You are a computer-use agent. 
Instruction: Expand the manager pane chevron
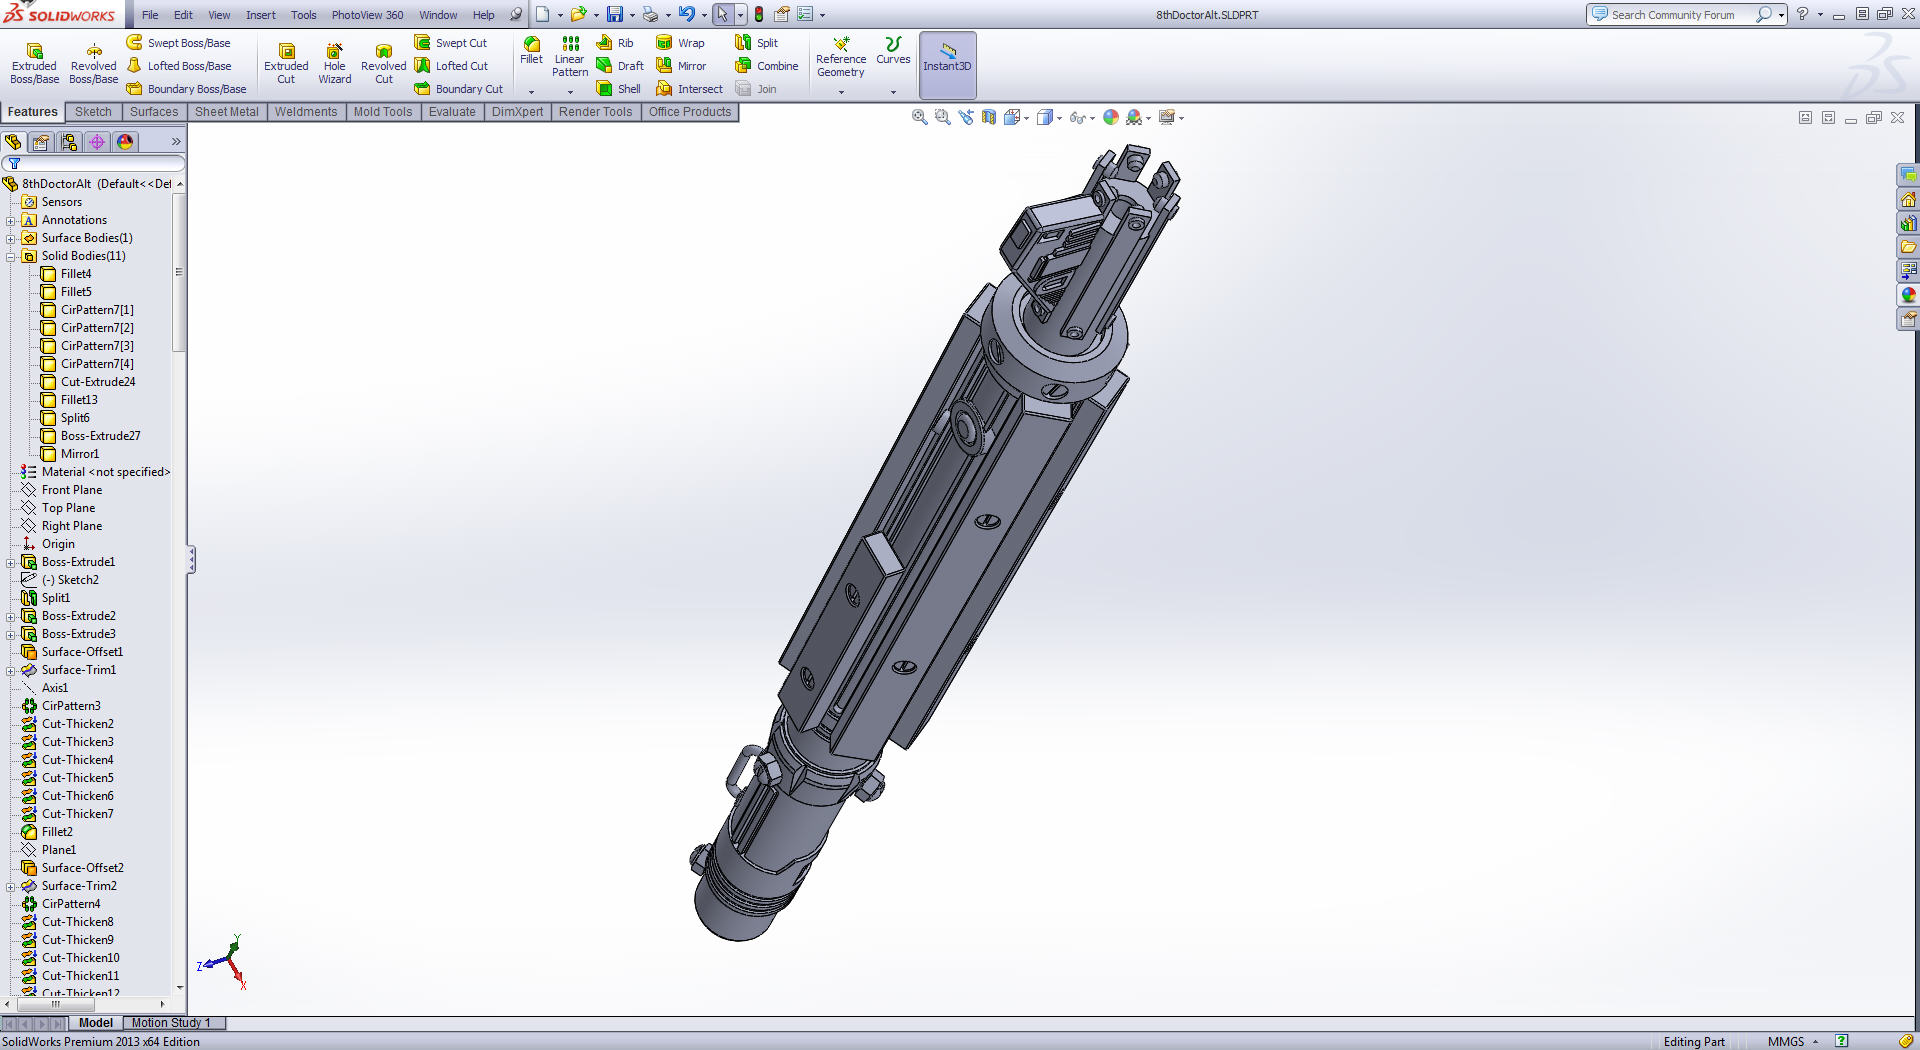pyautogui.click(x=176, y=142)
